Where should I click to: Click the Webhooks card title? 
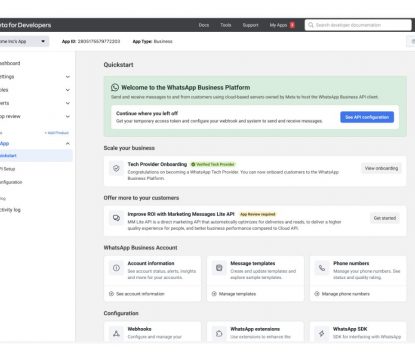click(140, 329)
